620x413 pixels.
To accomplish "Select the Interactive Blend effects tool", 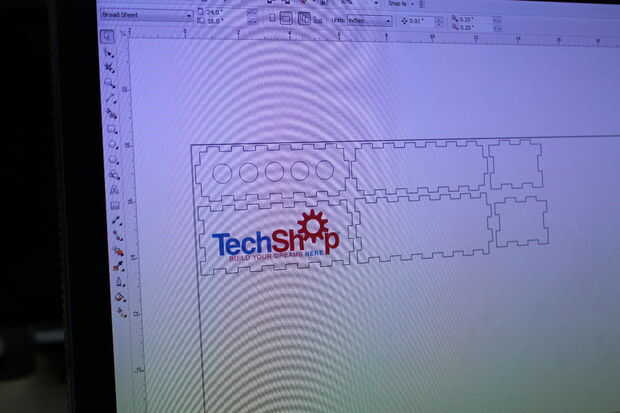I will tap(118, 251).
